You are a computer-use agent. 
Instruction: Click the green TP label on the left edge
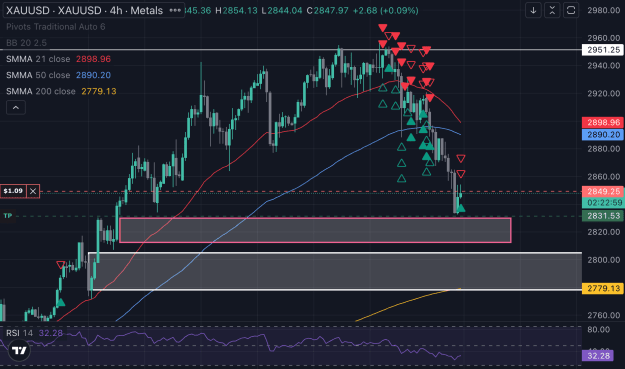tap(8, 216)
